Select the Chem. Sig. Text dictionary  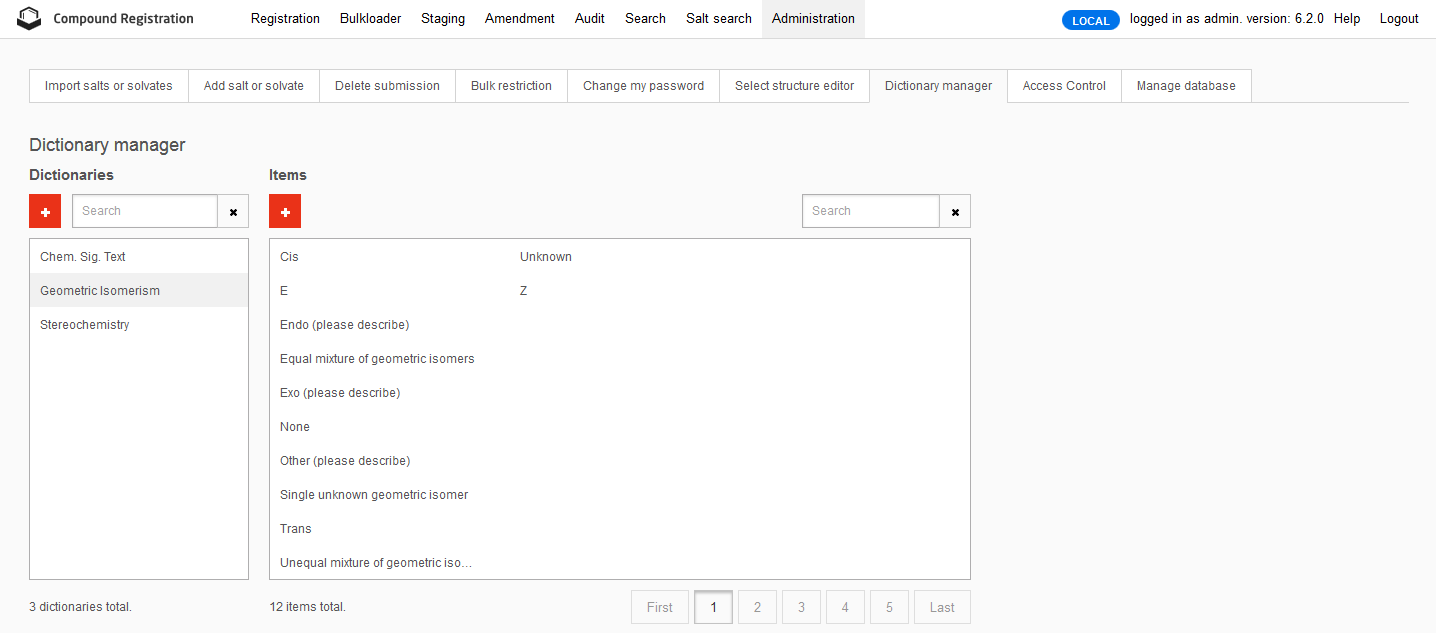tap(83, 256)
